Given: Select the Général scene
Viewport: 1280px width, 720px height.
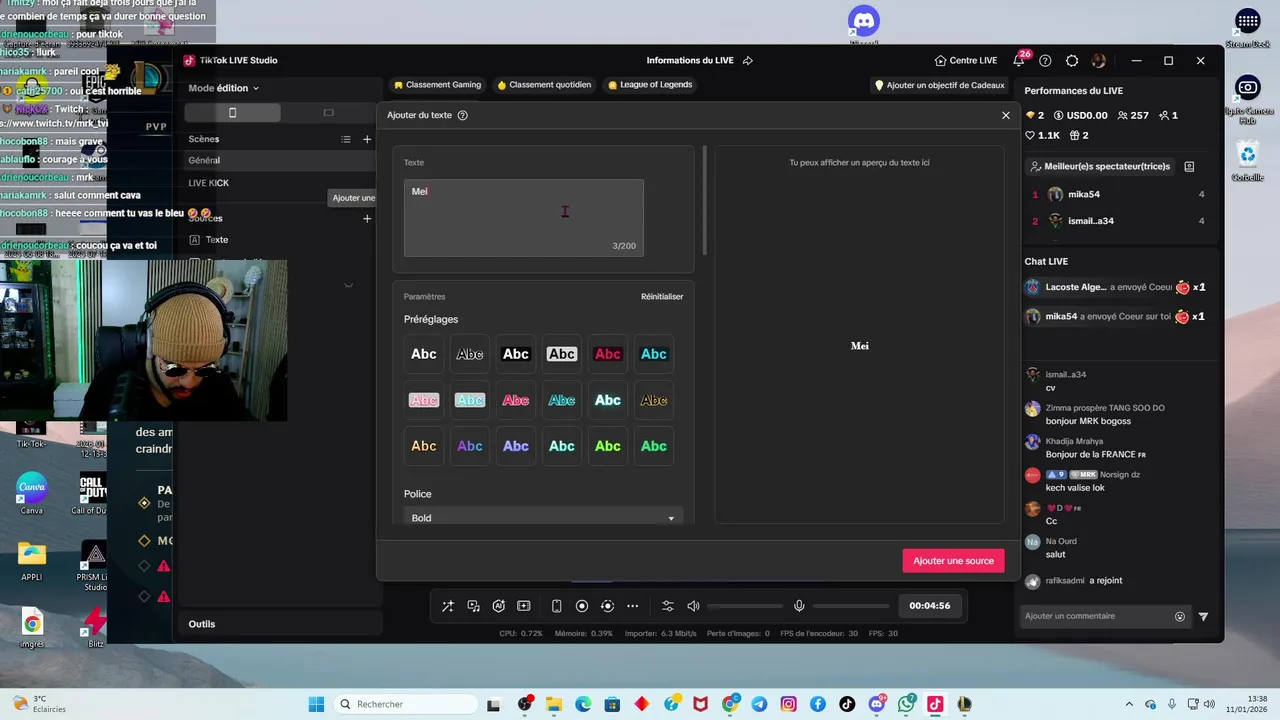Looking at the screenshot, I should pyautogui.click(x=280, y=160).
